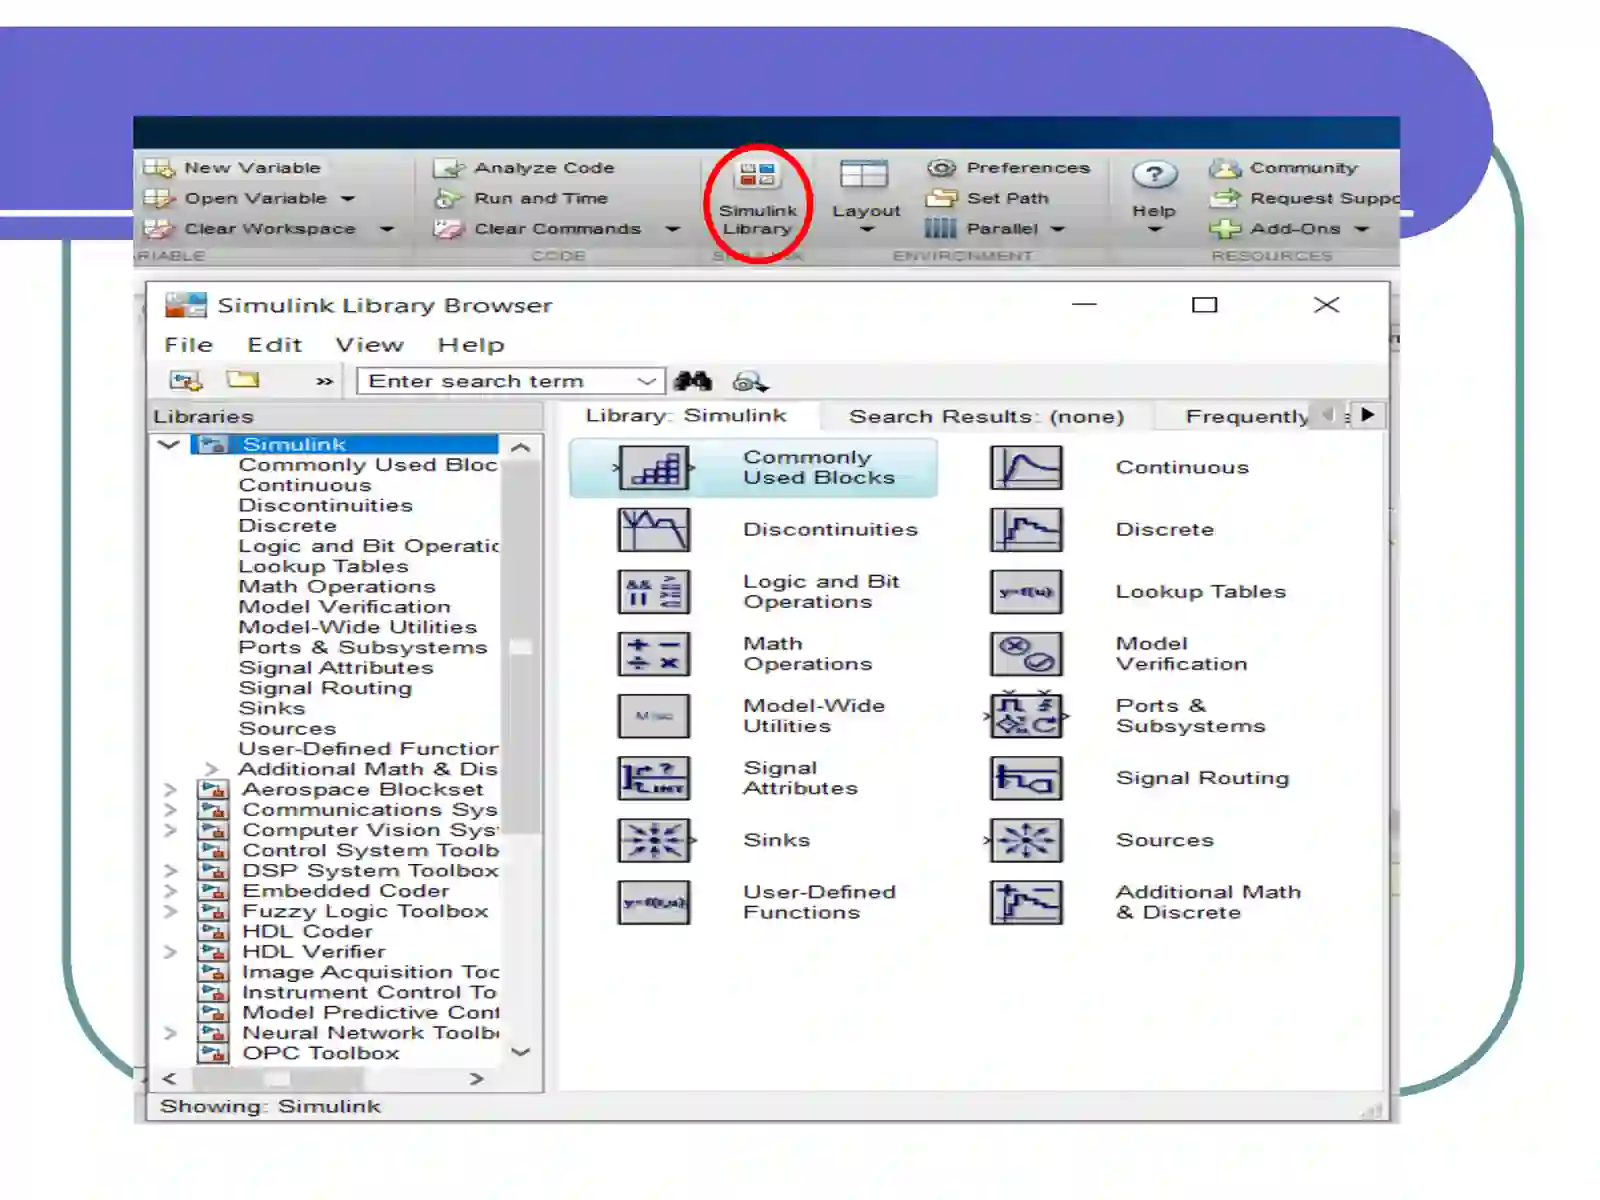Select Fuzzy Logic Toolbox in tree
This screenshot has width=1600, height=1200.
pyautogui.click(x=365, y=911)
